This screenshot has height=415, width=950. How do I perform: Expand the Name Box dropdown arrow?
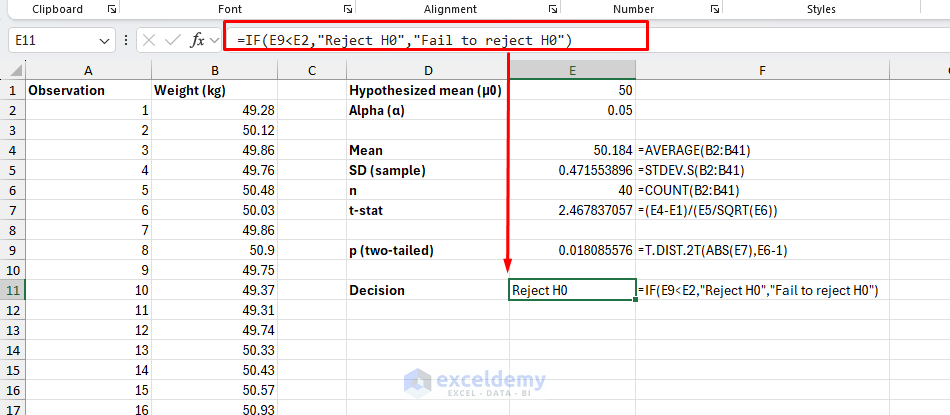tap(102, 41)
